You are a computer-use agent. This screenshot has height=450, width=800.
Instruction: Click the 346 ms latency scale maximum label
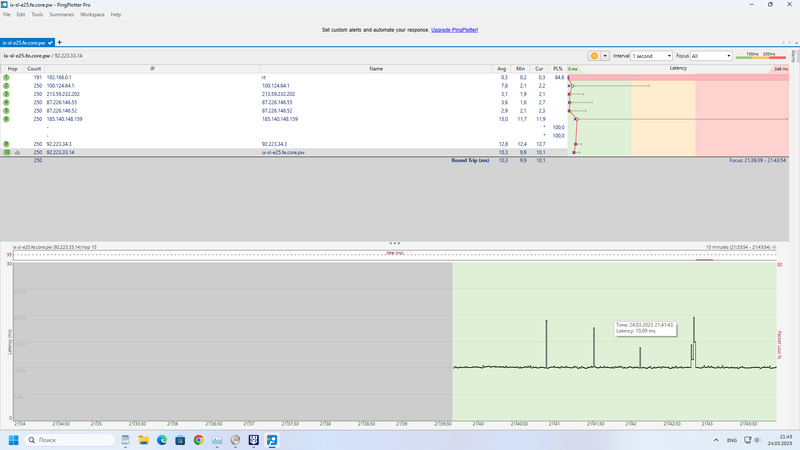(x=781, y=69)
